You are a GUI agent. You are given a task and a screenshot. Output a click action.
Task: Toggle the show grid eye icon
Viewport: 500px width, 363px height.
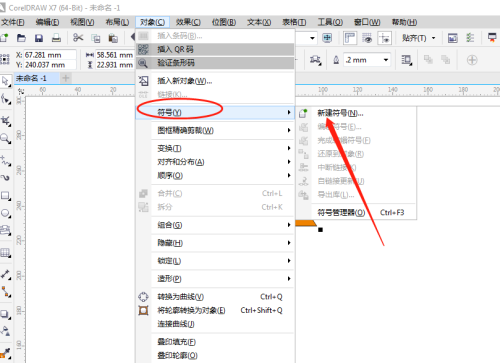367,38
